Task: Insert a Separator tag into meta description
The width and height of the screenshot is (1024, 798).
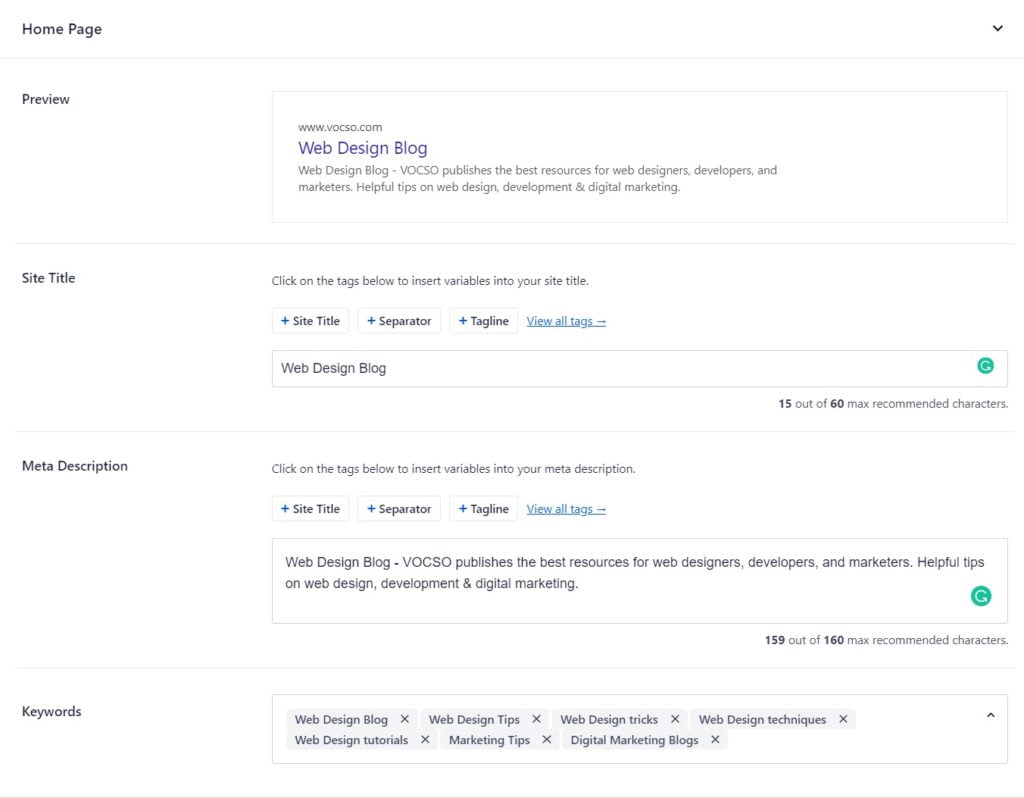Action: pos(399,508)
